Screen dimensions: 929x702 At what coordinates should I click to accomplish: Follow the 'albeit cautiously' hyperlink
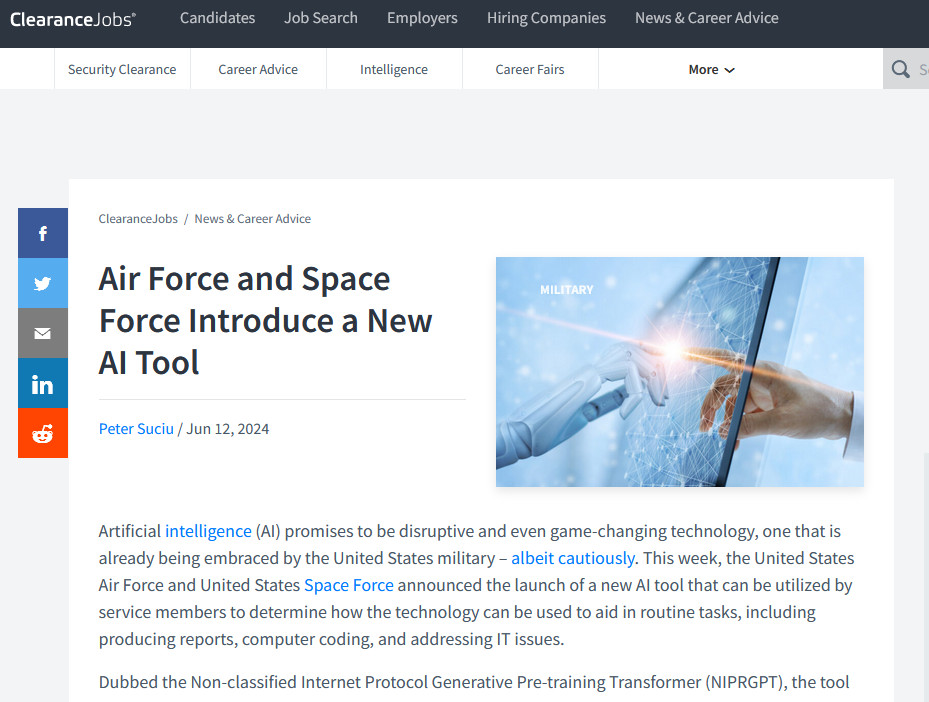[573, 558]
